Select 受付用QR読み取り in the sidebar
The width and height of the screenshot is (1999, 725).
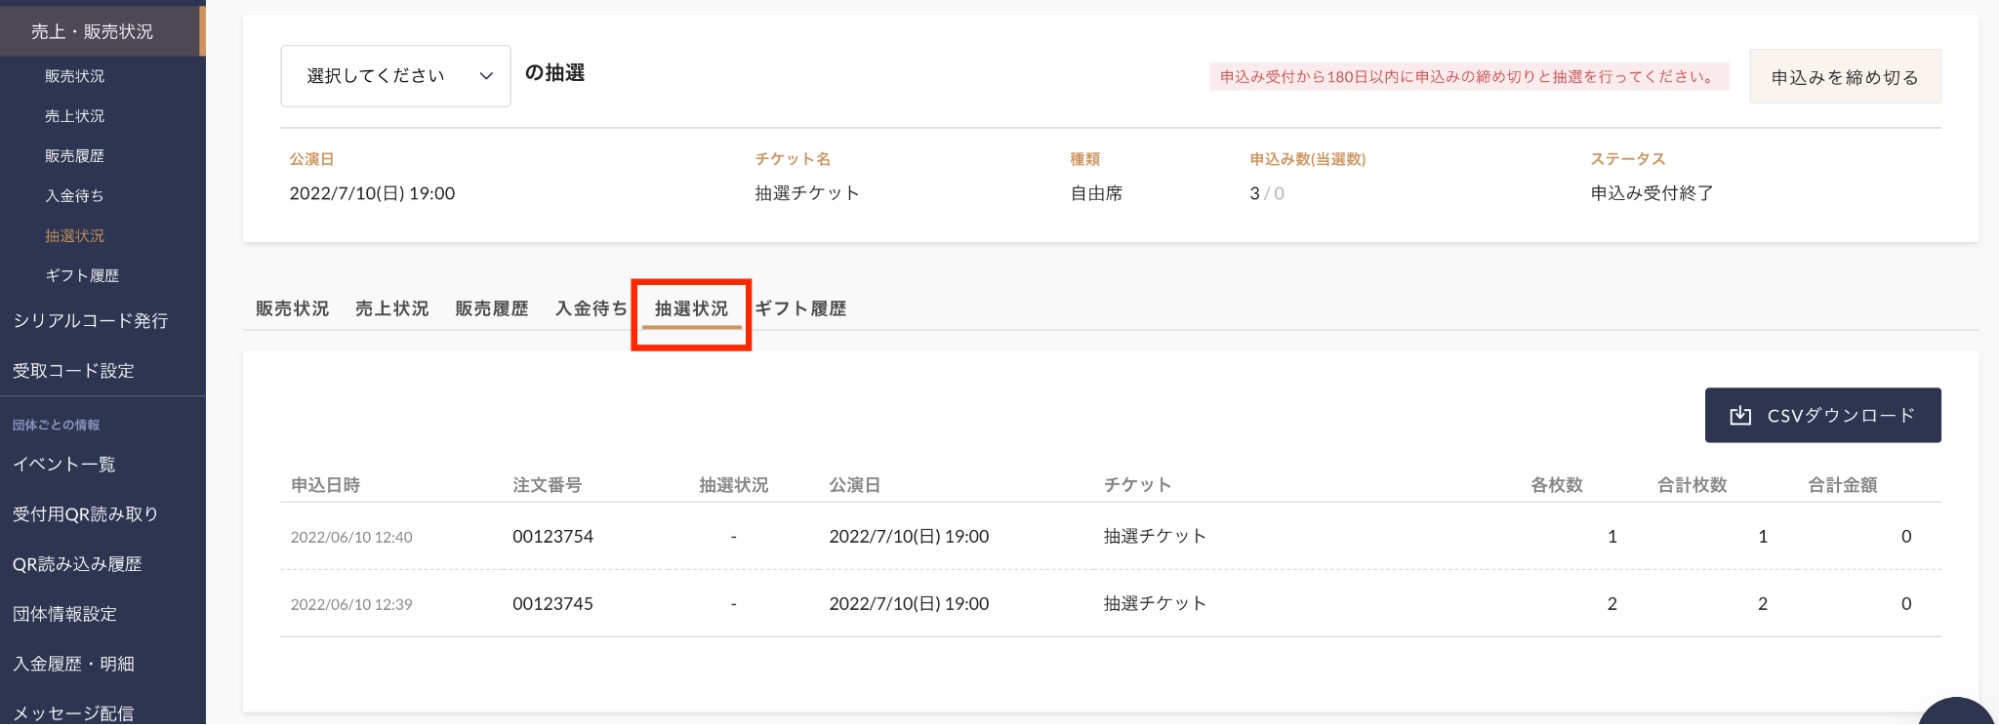click(85, 514)
